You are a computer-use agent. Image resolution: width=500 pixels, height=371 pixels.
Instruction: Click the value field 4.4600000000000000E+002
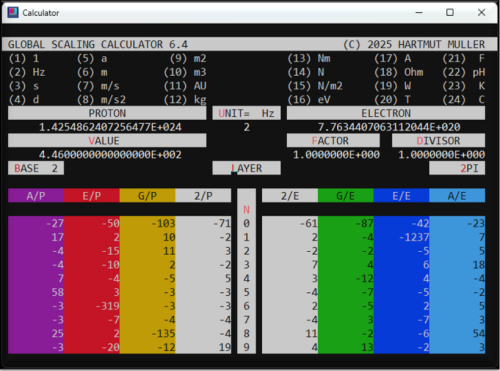point(110,155)
